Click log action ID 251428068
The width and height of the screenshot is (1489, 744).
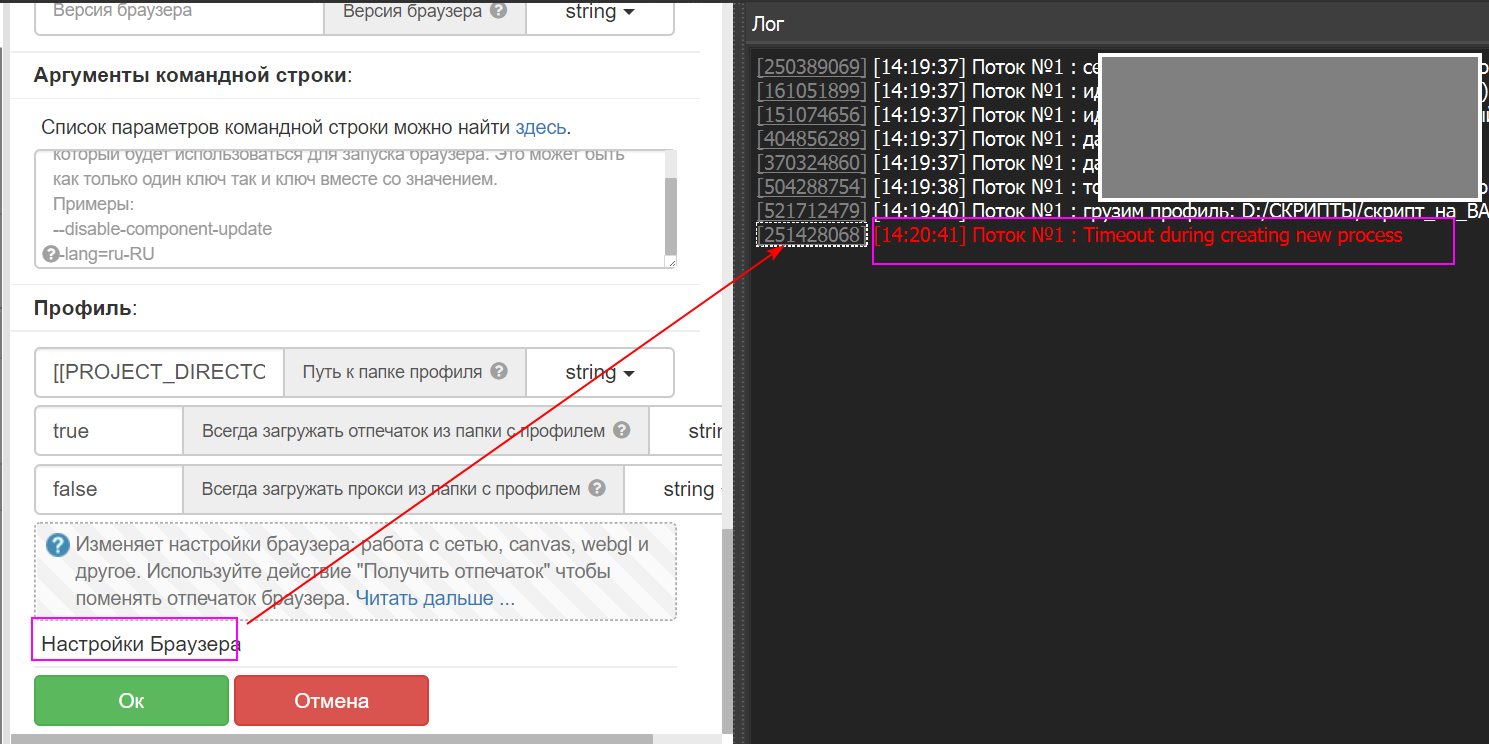coord(811,235)
